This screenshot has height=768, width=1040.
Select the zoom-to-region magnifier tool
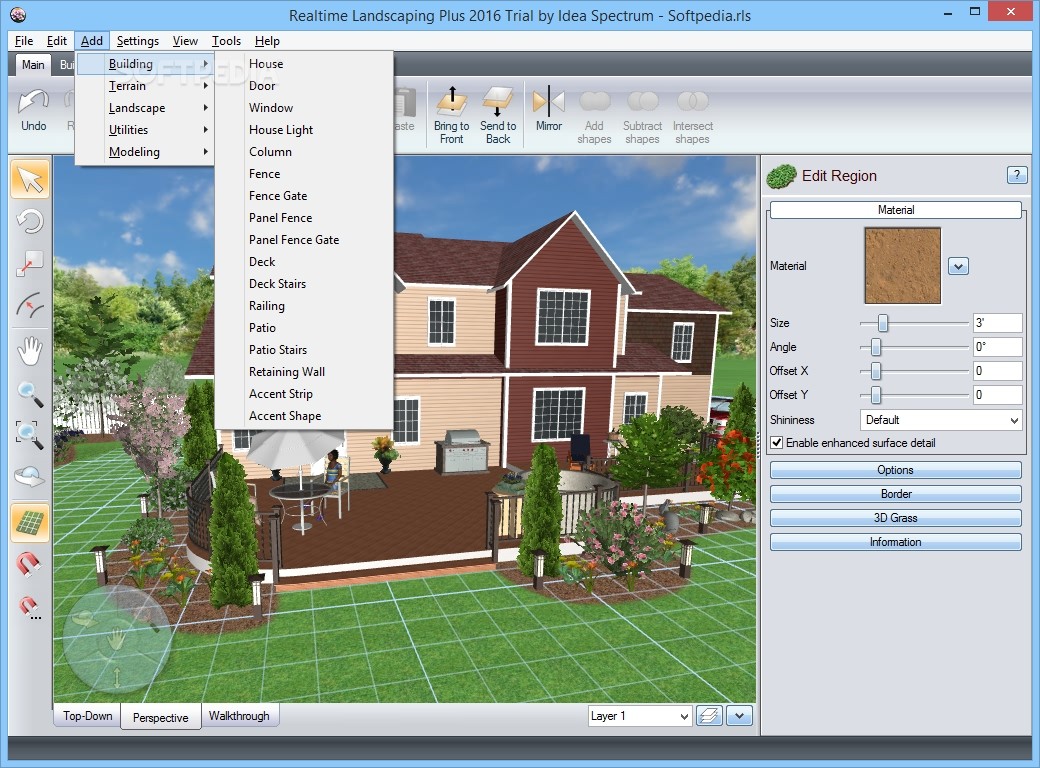click(x=30, y=434)
